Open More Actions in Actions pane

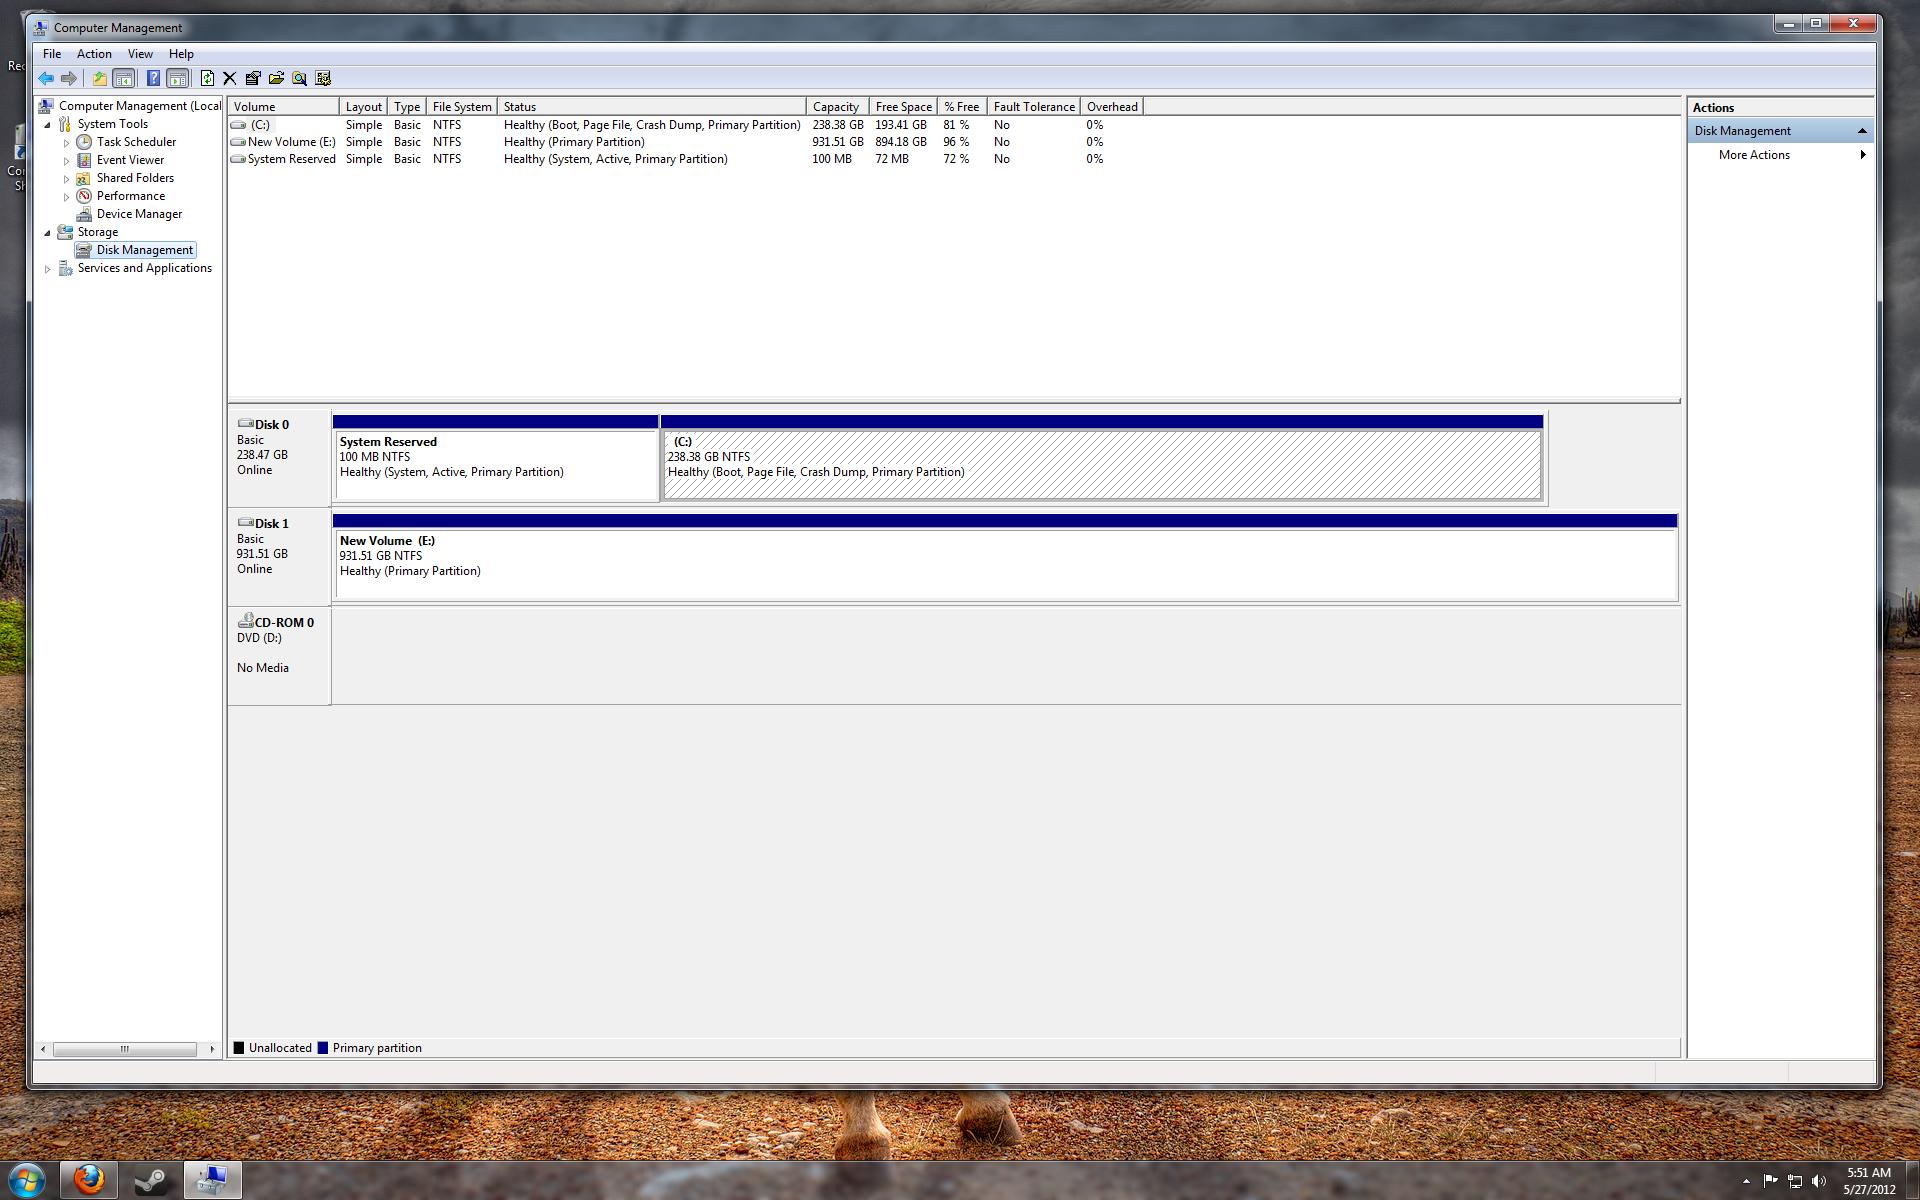[1754, 155]
